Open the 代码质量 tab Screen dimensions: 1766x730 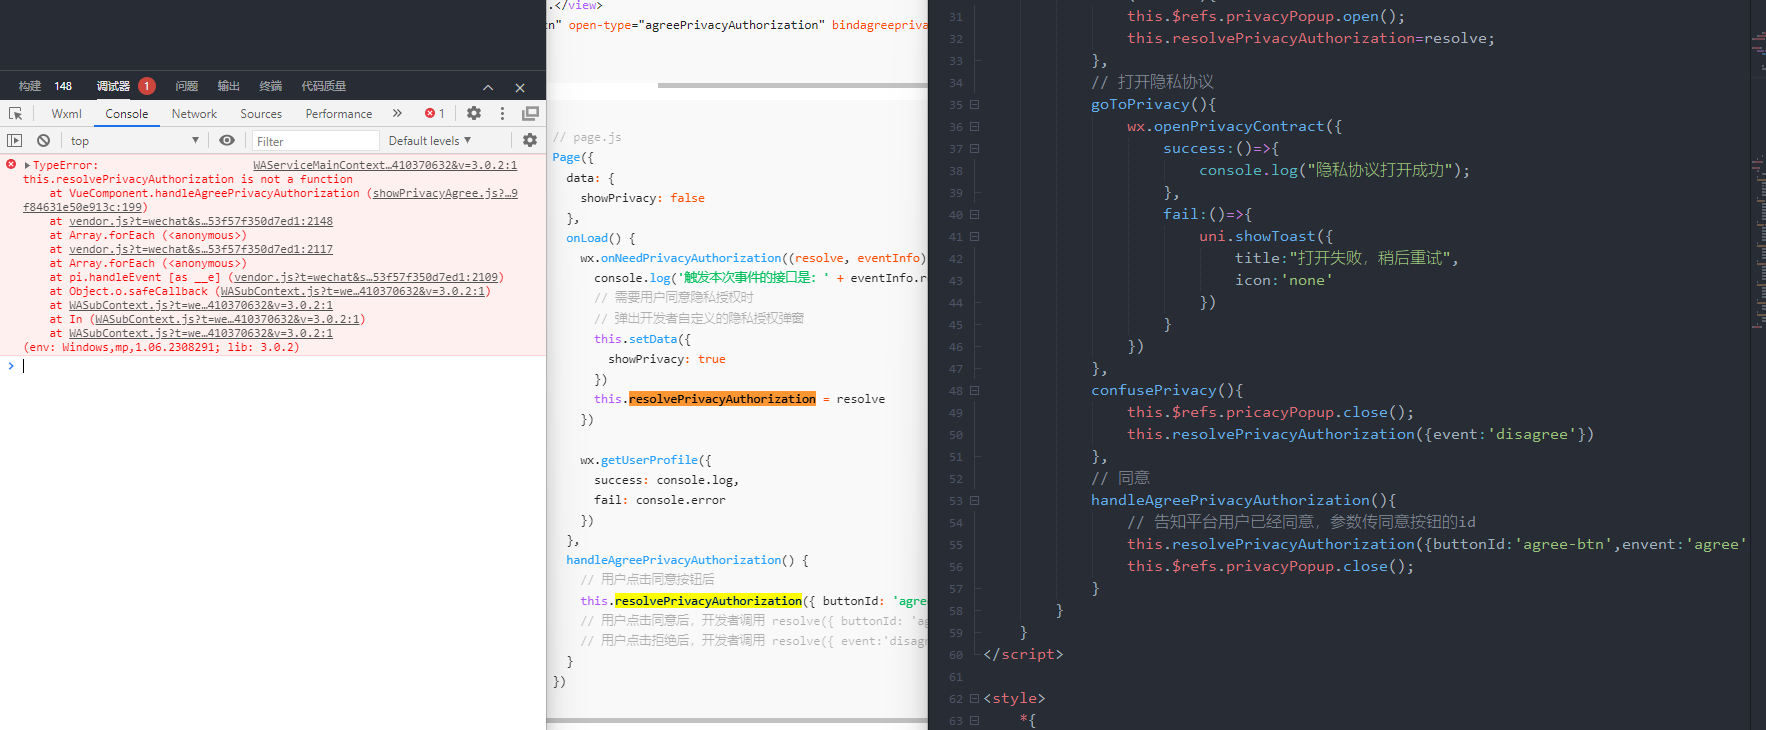pos(324,86)
